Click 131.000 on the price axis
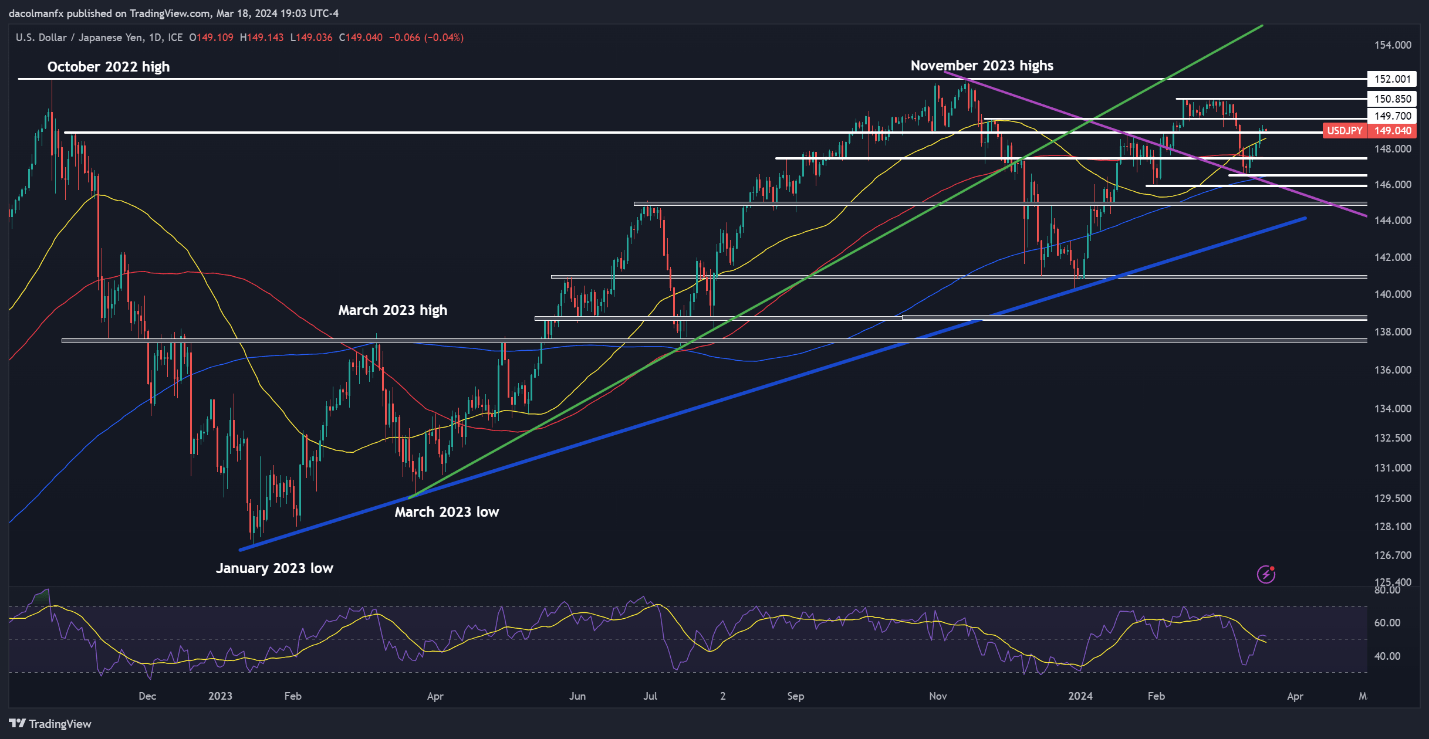The width and height of the screenshot is (1429, 739). (1391, 468)
